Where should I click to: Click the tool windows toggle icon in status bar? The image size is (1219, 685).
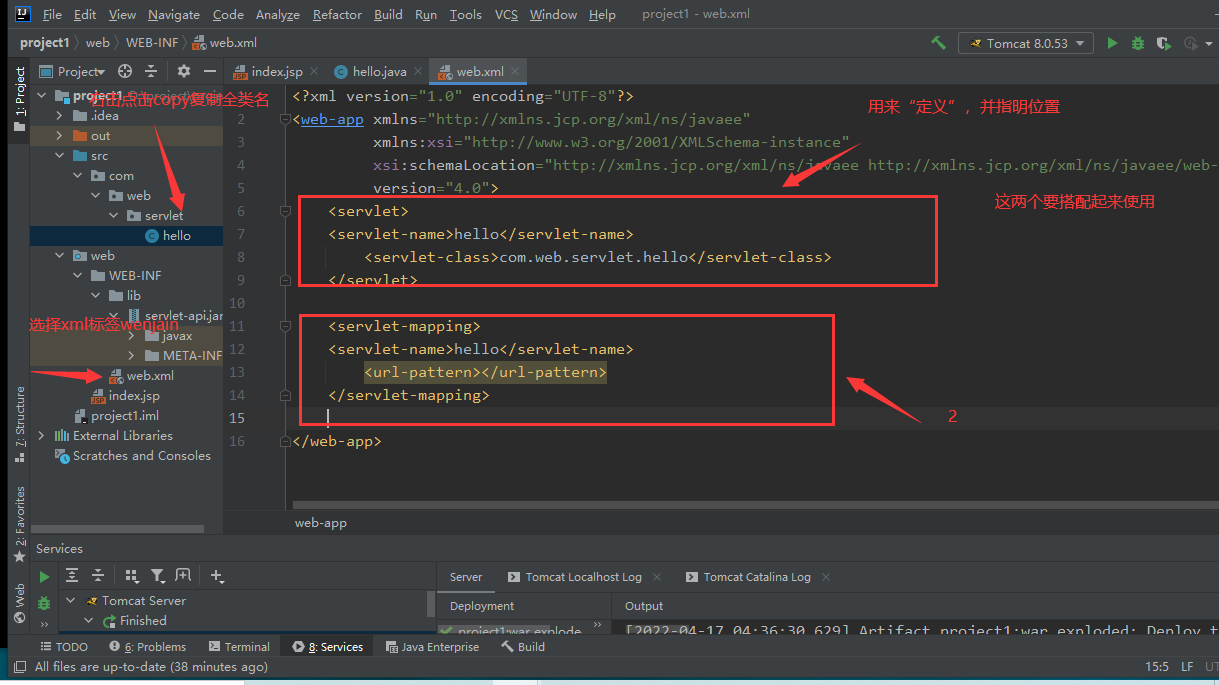tap(20, 666)
